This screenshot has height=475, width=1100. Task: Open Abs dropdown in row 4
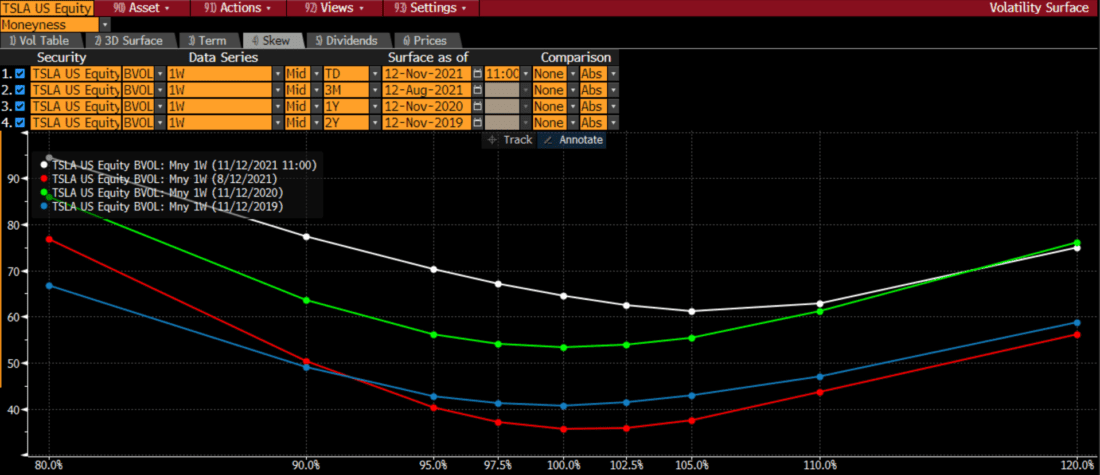coord(614,123)
